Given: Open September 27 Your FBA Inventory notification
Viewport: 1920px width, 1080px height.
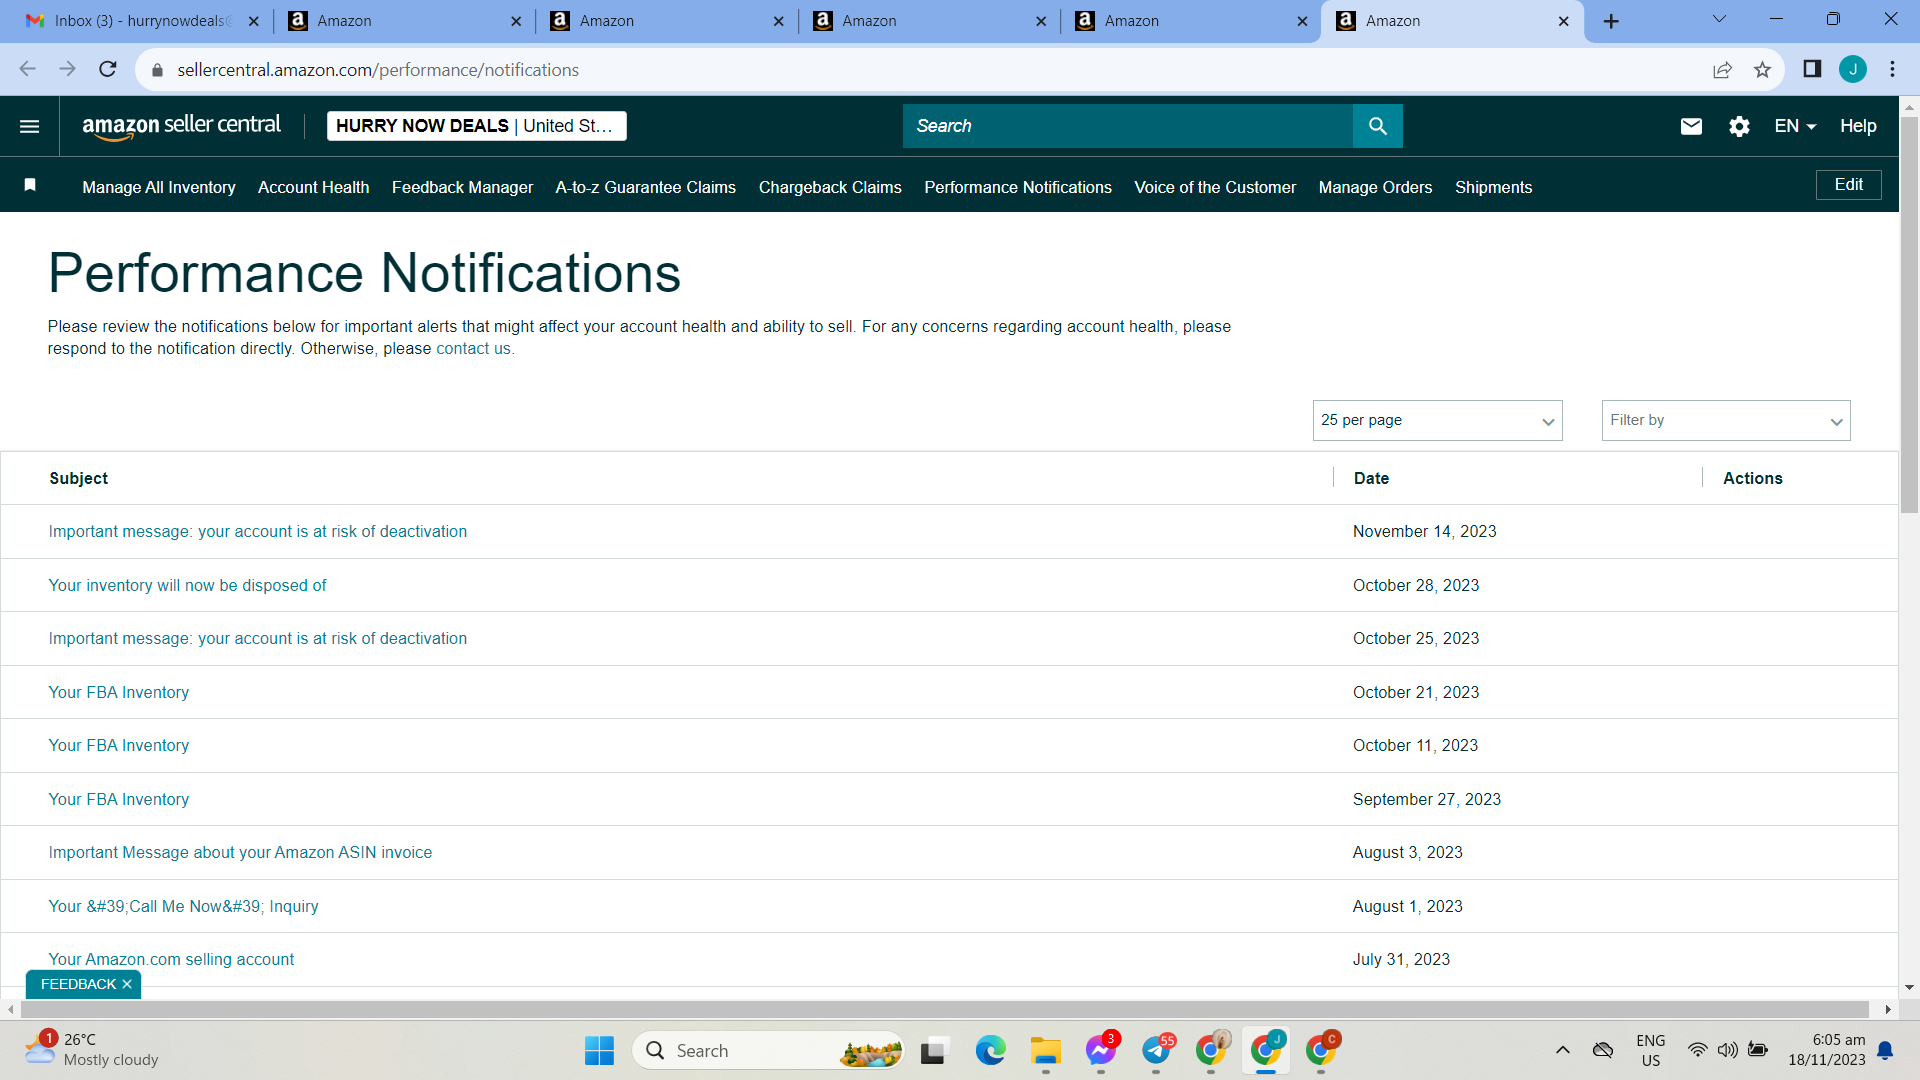Looking at the screenshot, I should coord(118,799).
